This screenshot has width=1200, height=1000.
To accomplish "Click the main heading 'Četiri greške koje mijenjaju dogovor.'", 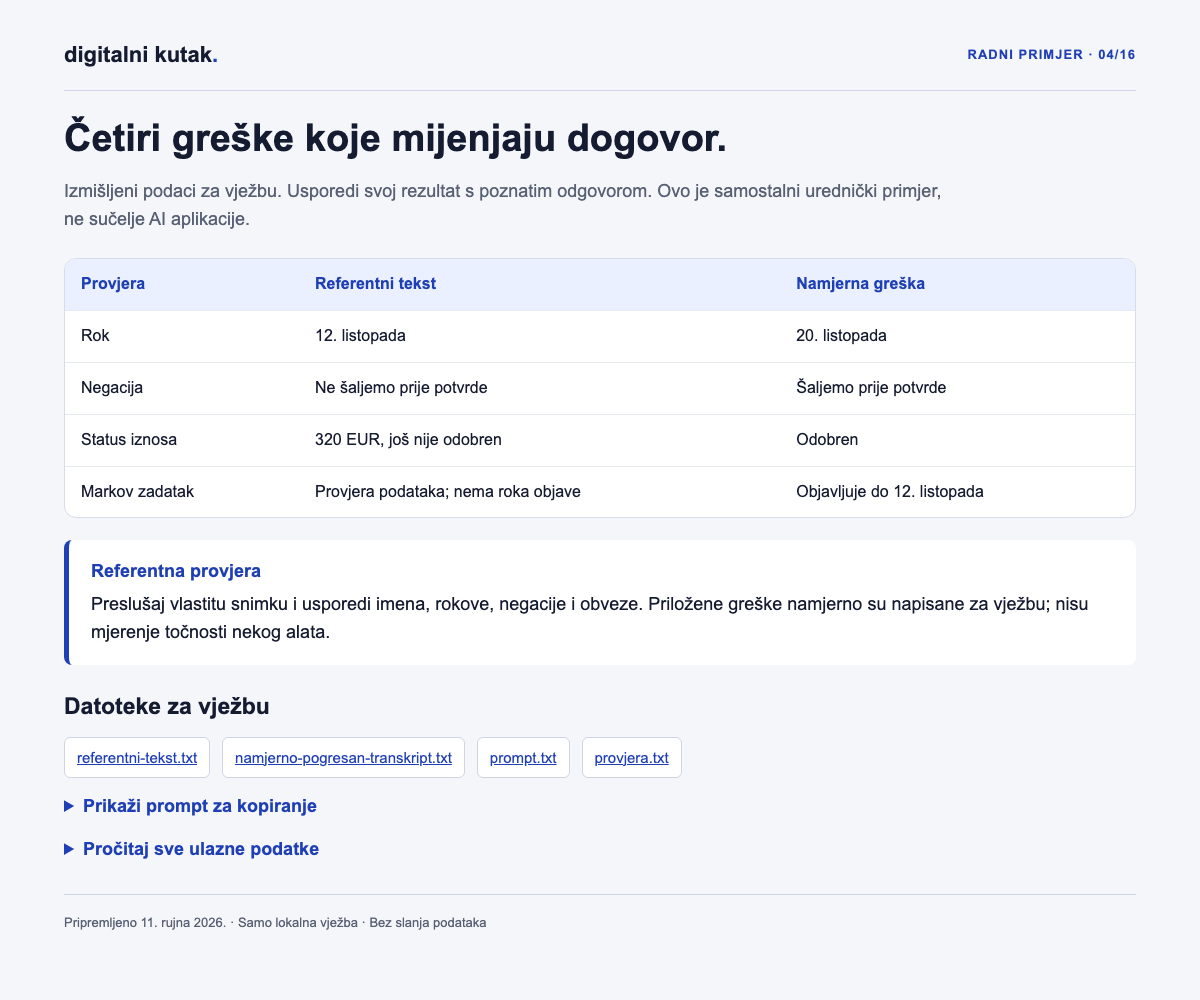I will point(395,139).
